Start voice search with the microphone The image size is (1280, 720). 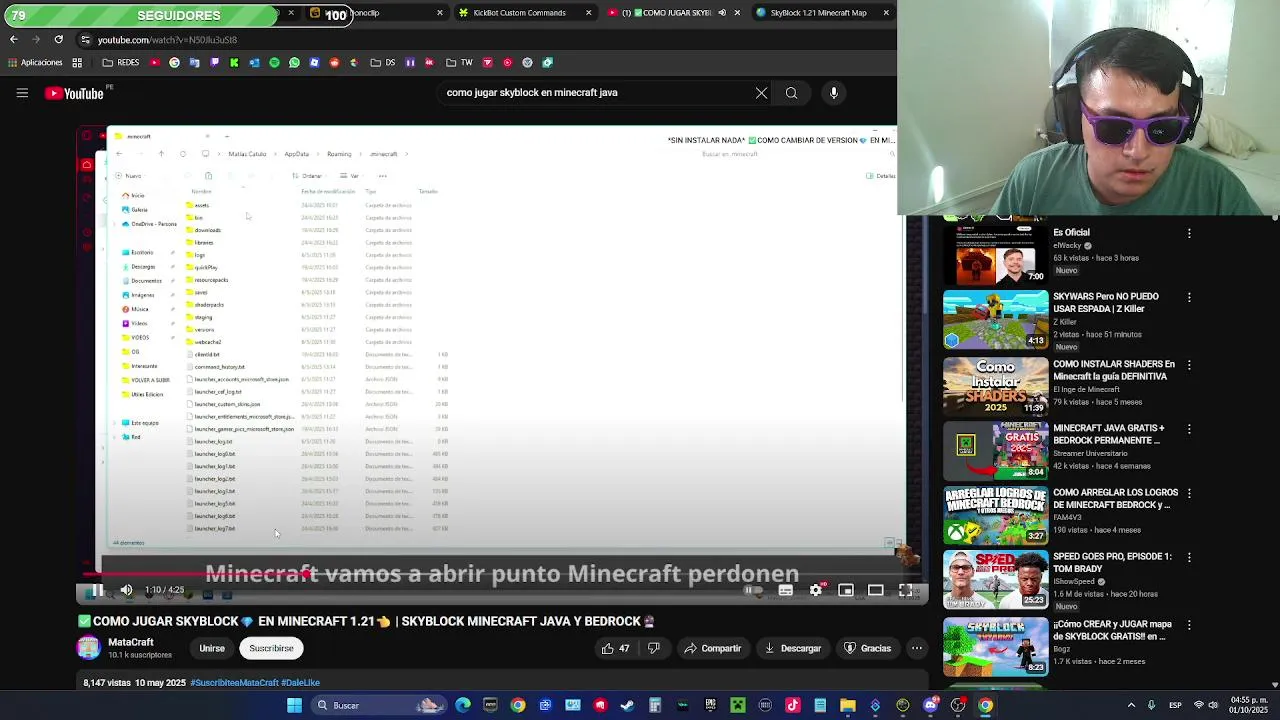pos(834,93)
